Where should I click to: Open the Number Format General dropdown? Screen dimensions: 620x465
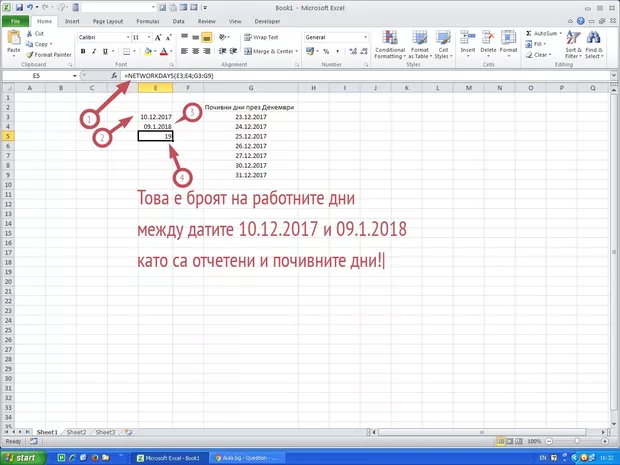[365, 37]
